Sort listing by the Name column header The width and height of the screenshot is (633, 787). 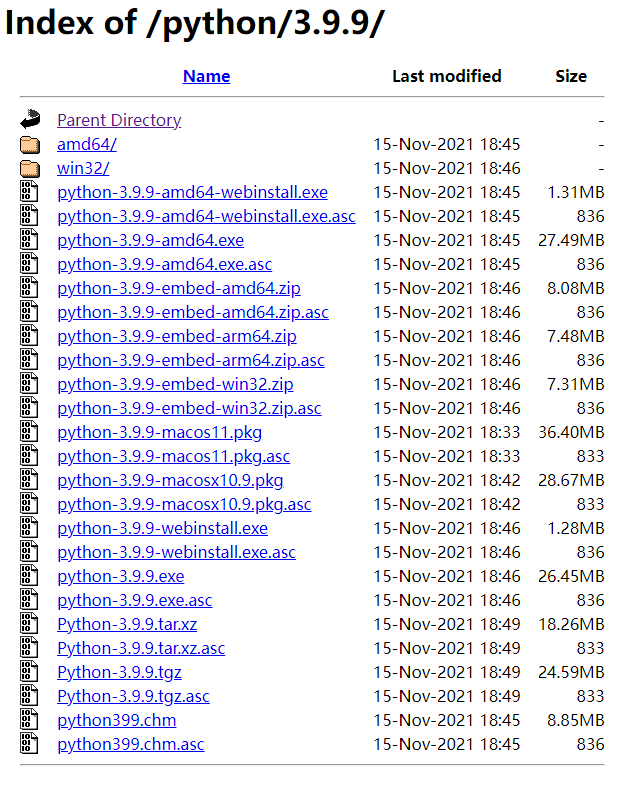[x=206, y=76]
